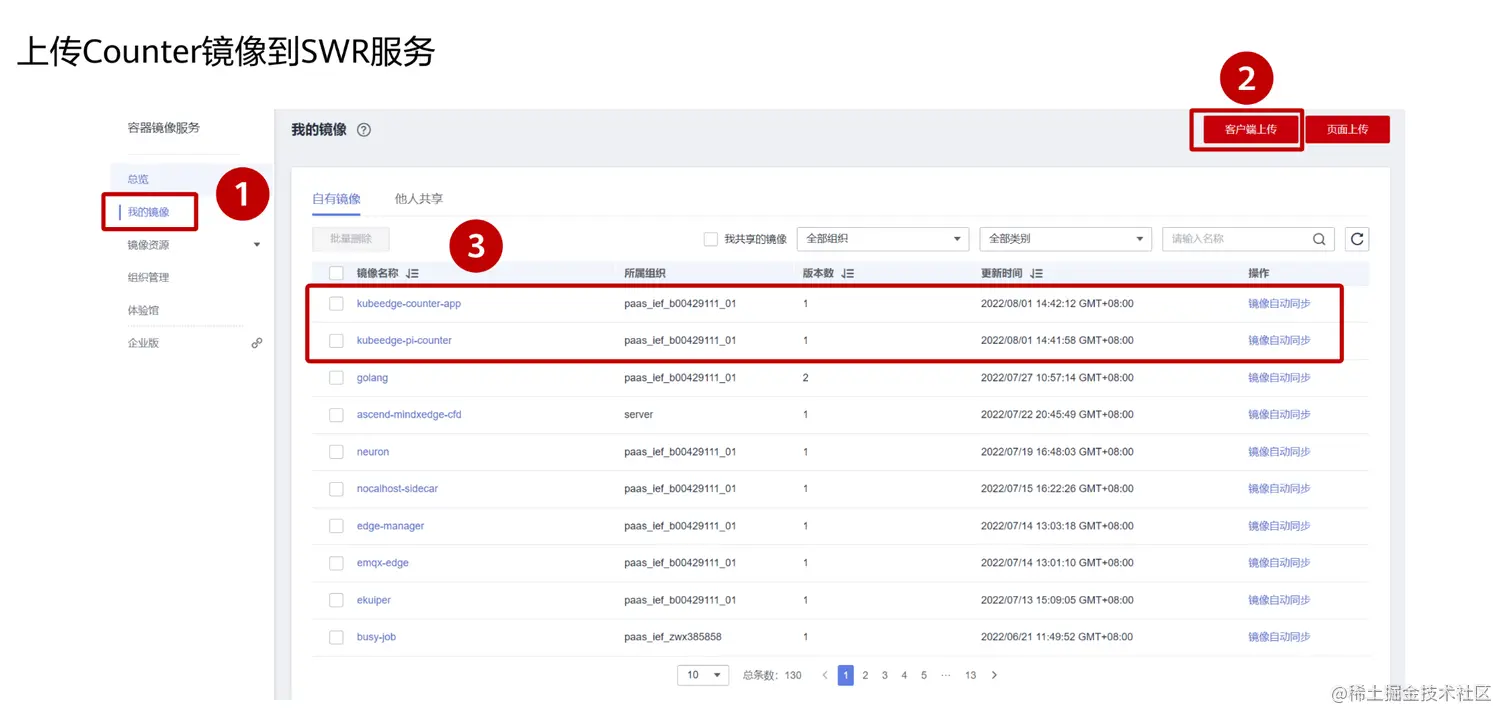Click the search magnifier icon

tap(1319, 239)
